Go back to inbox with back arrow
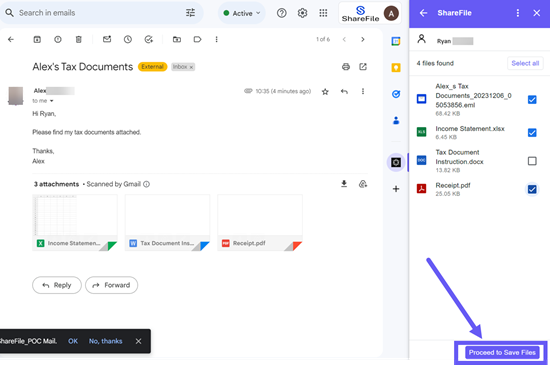The width and height of the screenshot is (550, 365). click(x=11, y=39)
